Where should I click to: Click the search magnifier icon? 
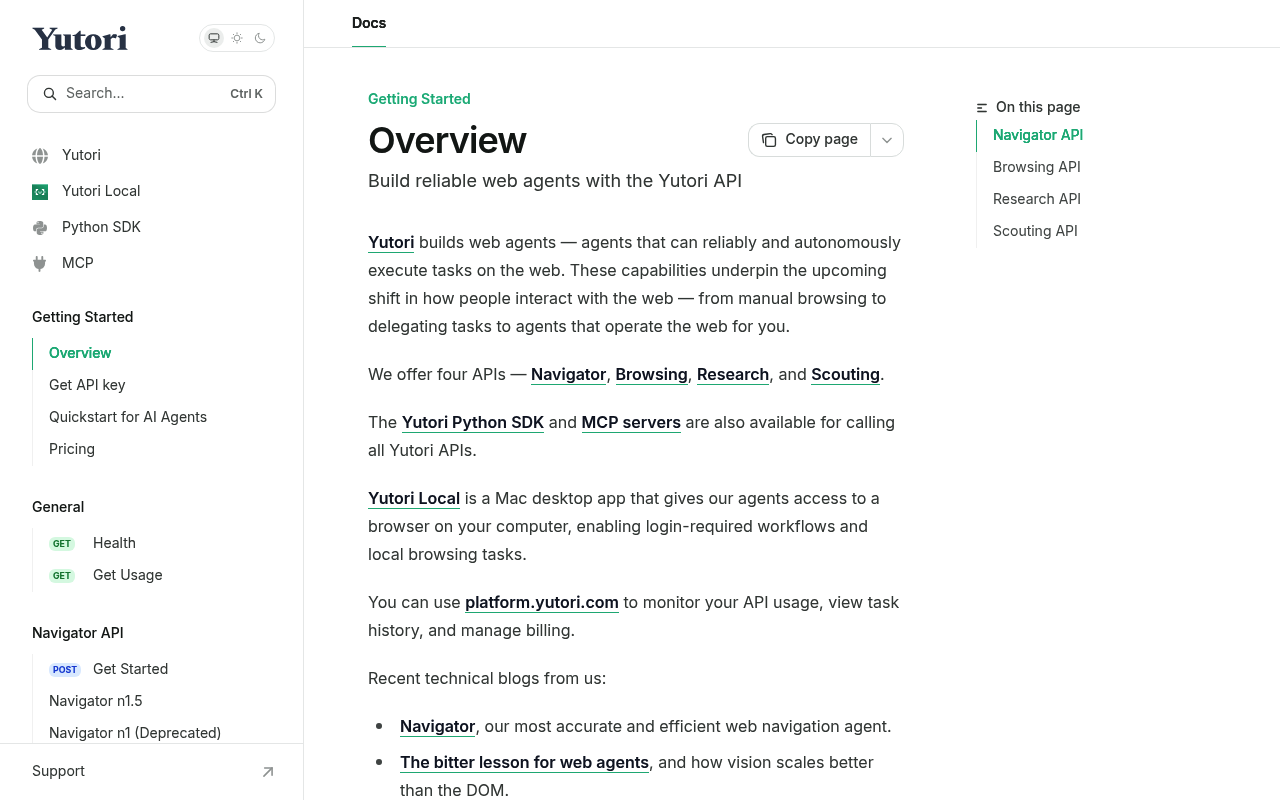click(50, 94)
